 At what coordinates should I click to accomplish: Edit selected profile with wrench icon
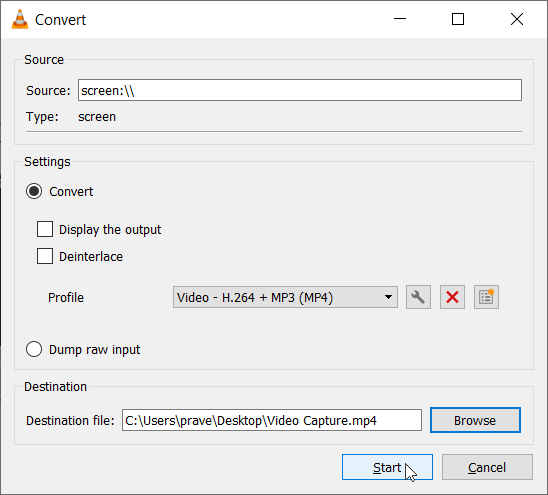(x=418, y=297)
